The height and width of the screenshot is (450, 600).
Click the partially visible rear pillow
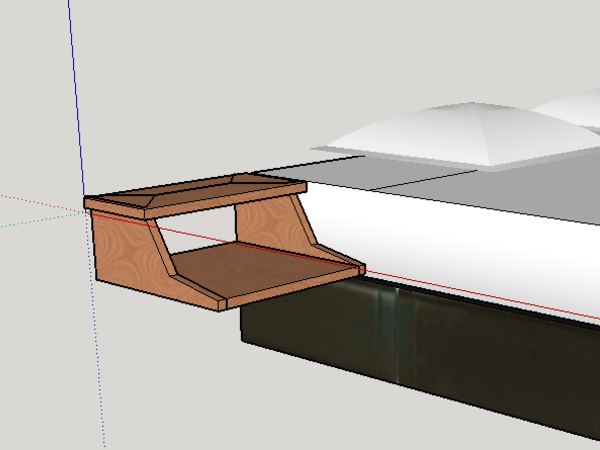pyautogui.click(x=570, y=105)
